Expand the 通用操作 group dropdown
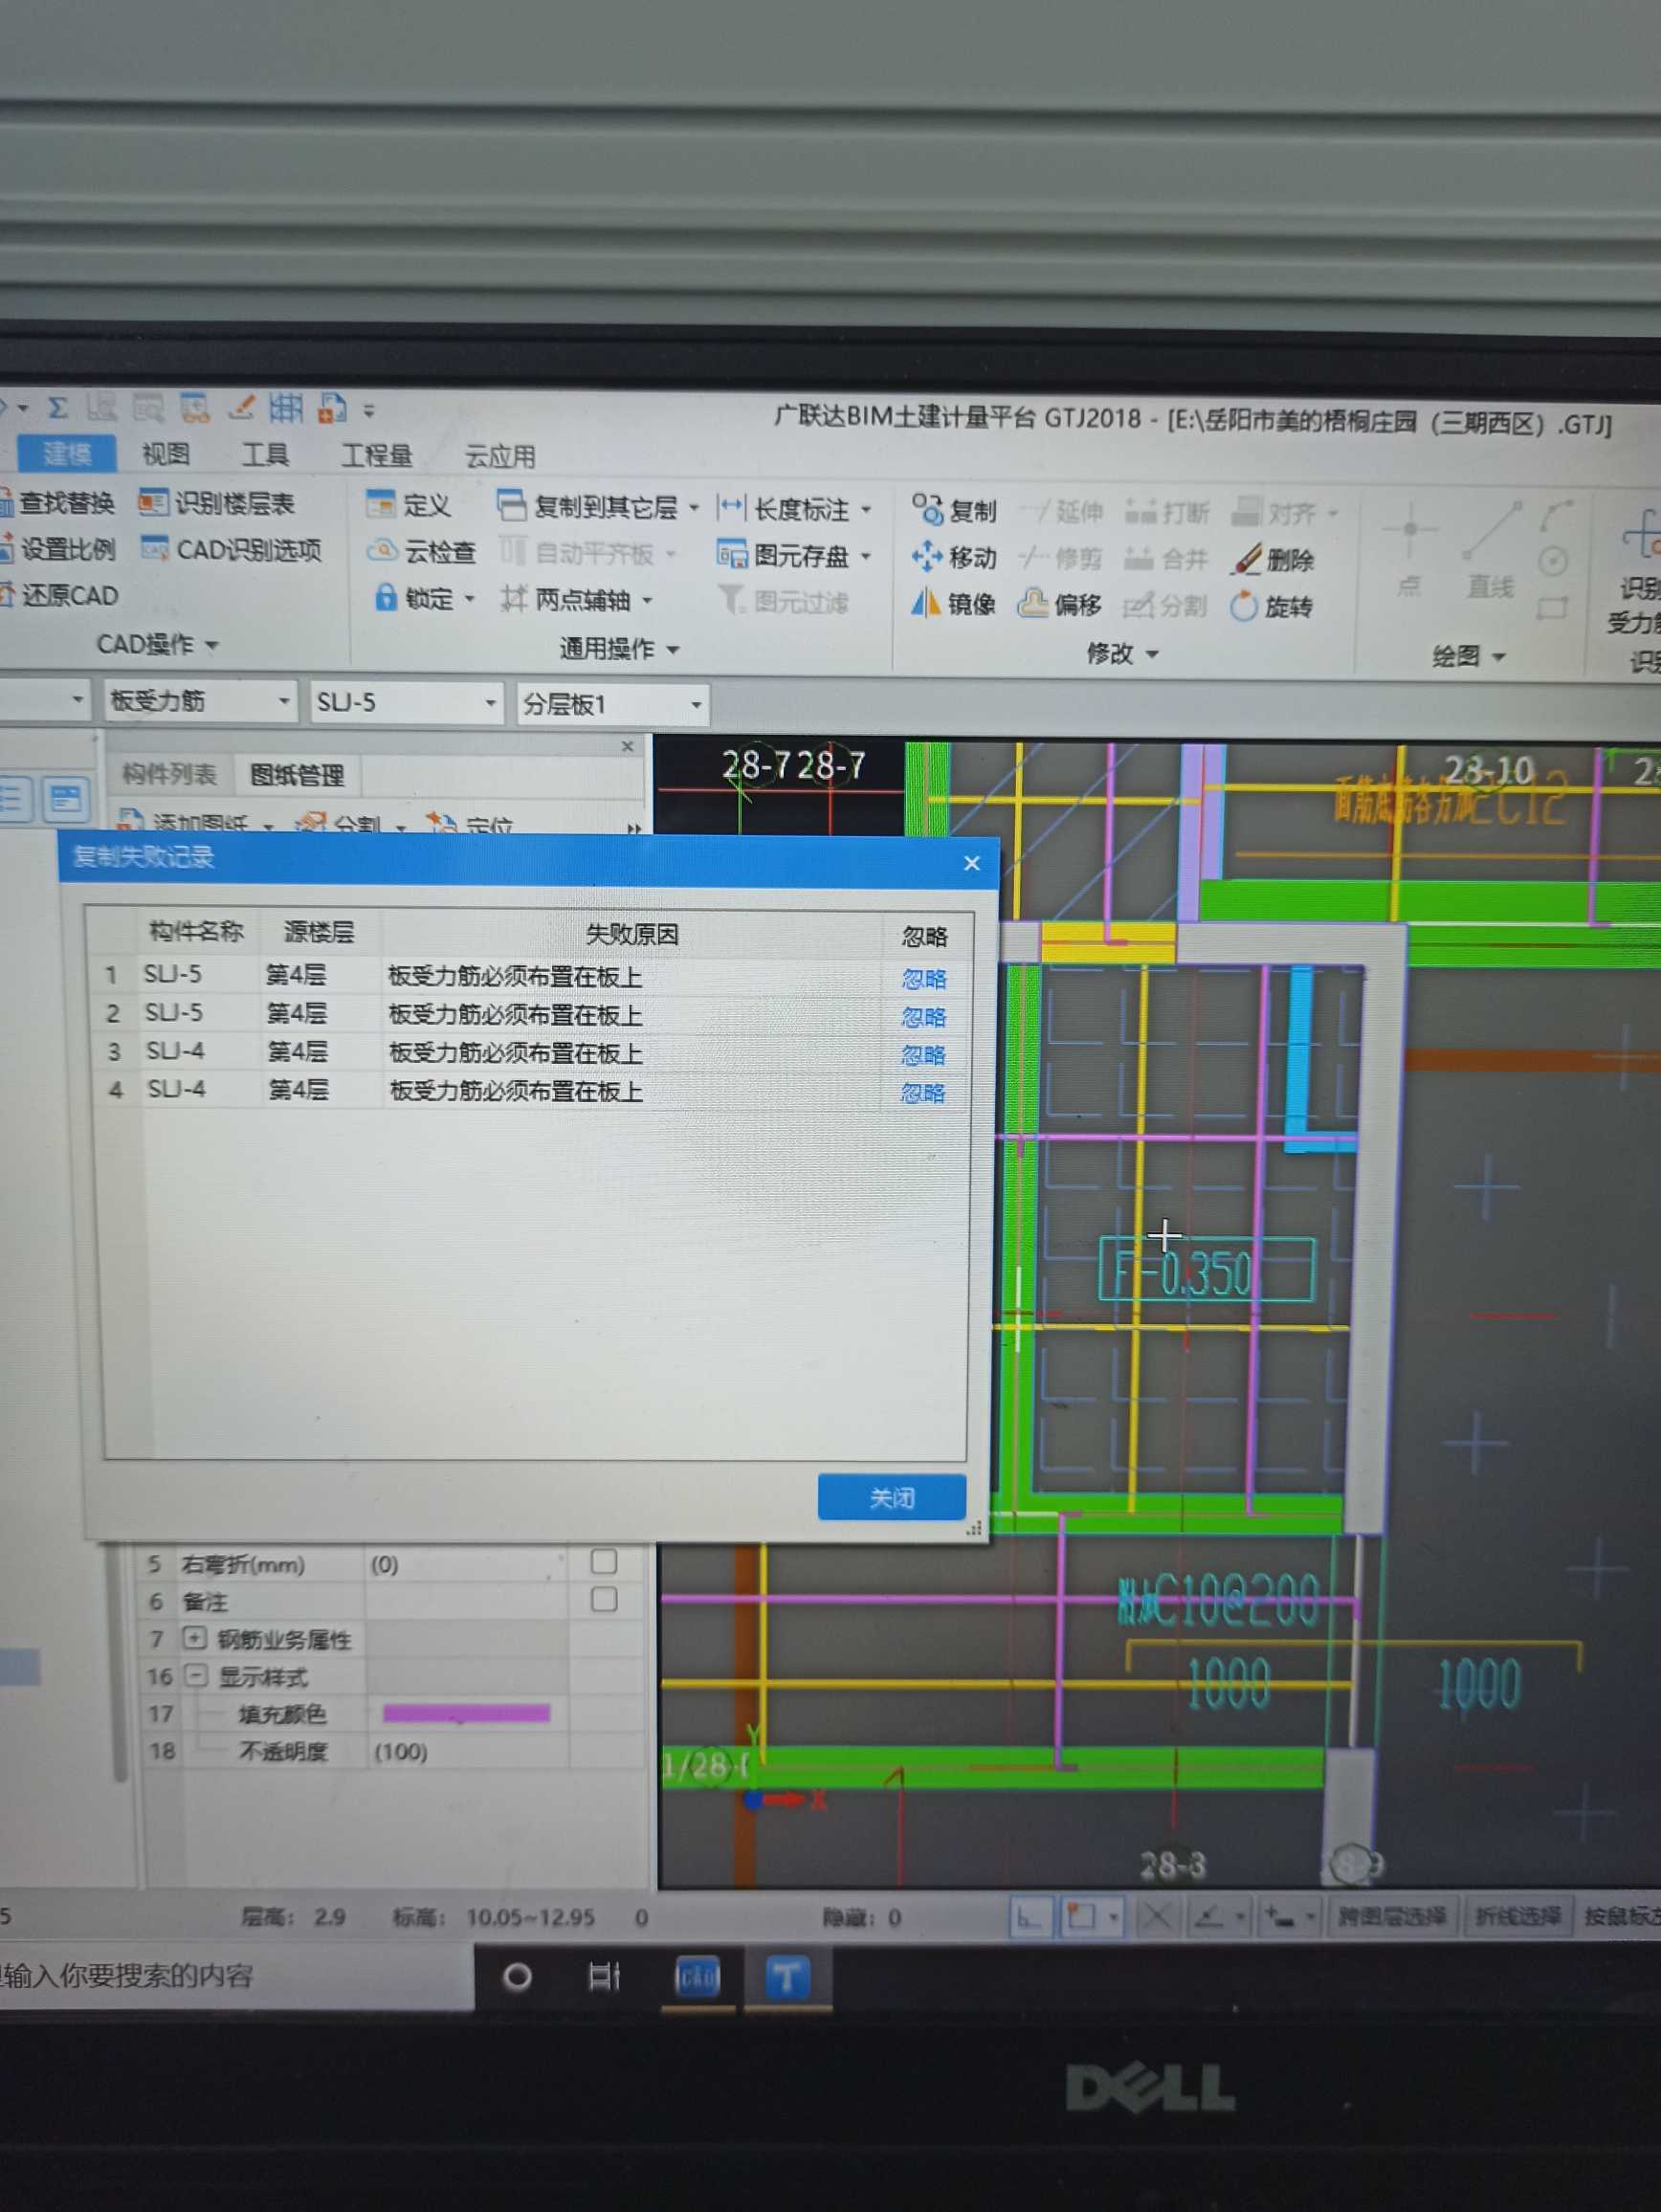This screenshot has height=2212, width=1661. click(619, 649)
